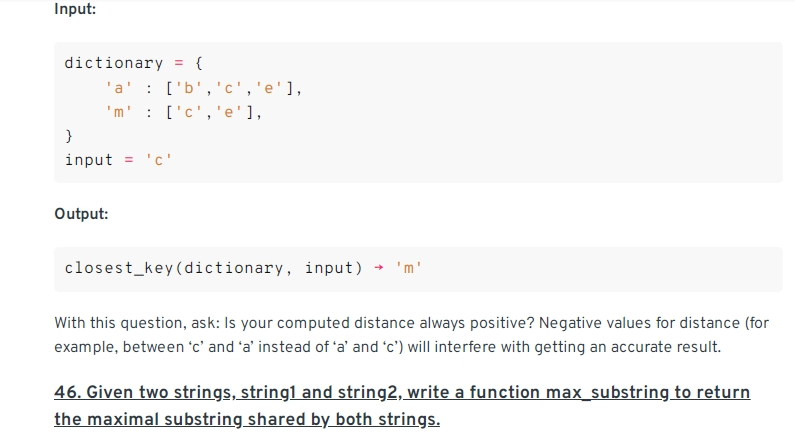Click the closing curly brace in code
This screenshot has height=442, width=795.
[68, 136]
